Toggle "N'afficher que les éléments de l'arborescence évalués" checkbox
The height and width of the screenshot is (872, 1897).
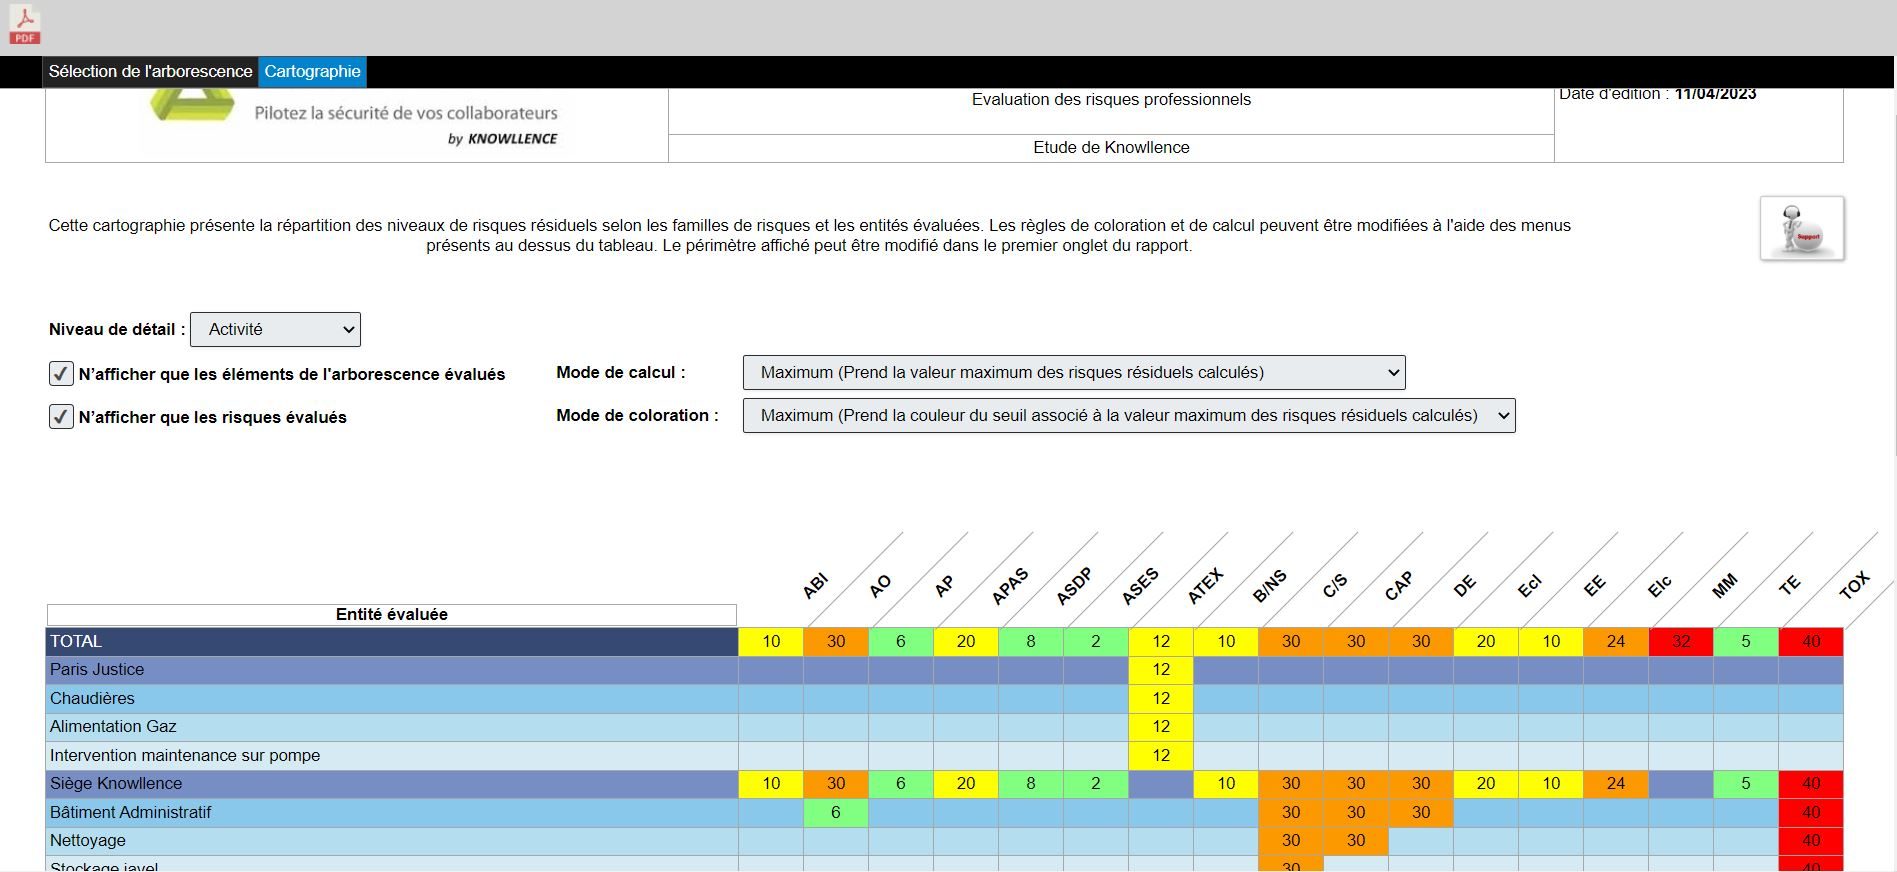pyautogui.click(x=61, y=374)
